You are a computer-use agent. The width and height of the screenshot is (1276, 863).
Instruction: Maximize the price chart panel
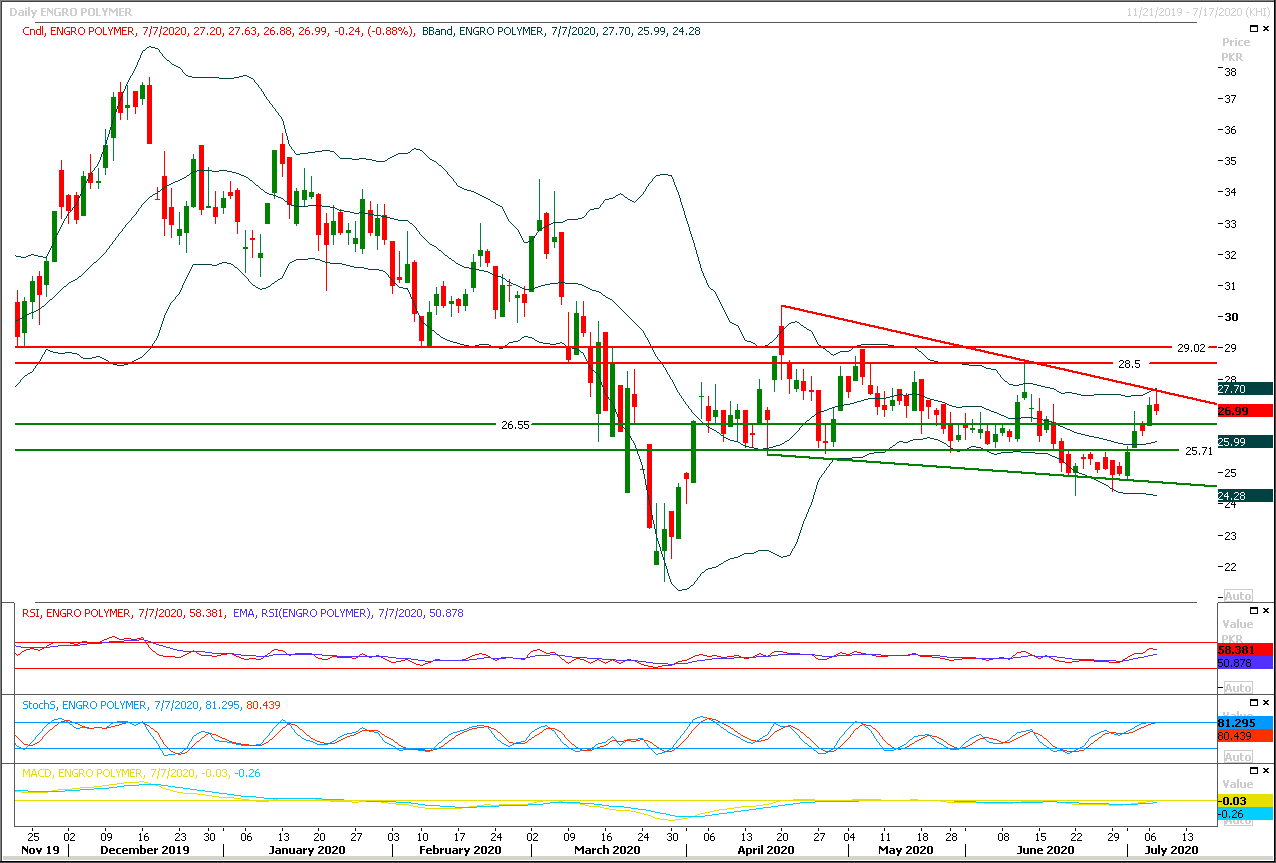[x=1255, y=29]
